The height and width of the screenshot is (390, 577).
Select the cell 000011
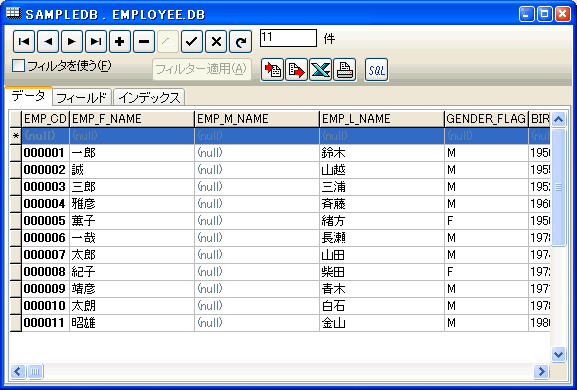click(x=45, y=323)
